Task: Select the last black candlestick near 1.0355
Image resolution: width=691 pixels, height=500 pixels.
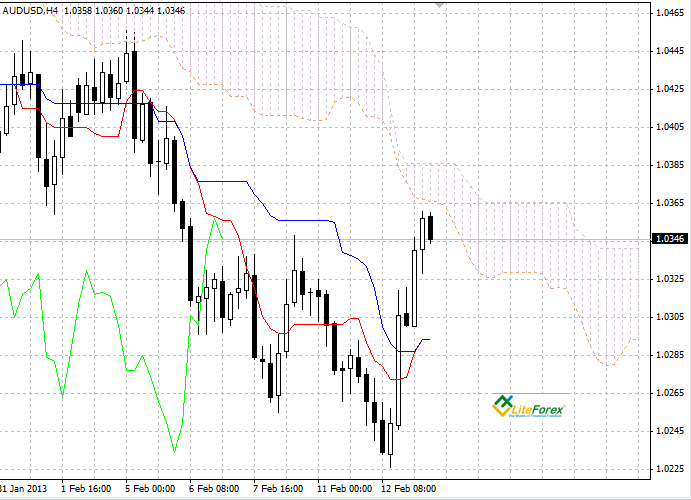Action: [x=431, y=228]
